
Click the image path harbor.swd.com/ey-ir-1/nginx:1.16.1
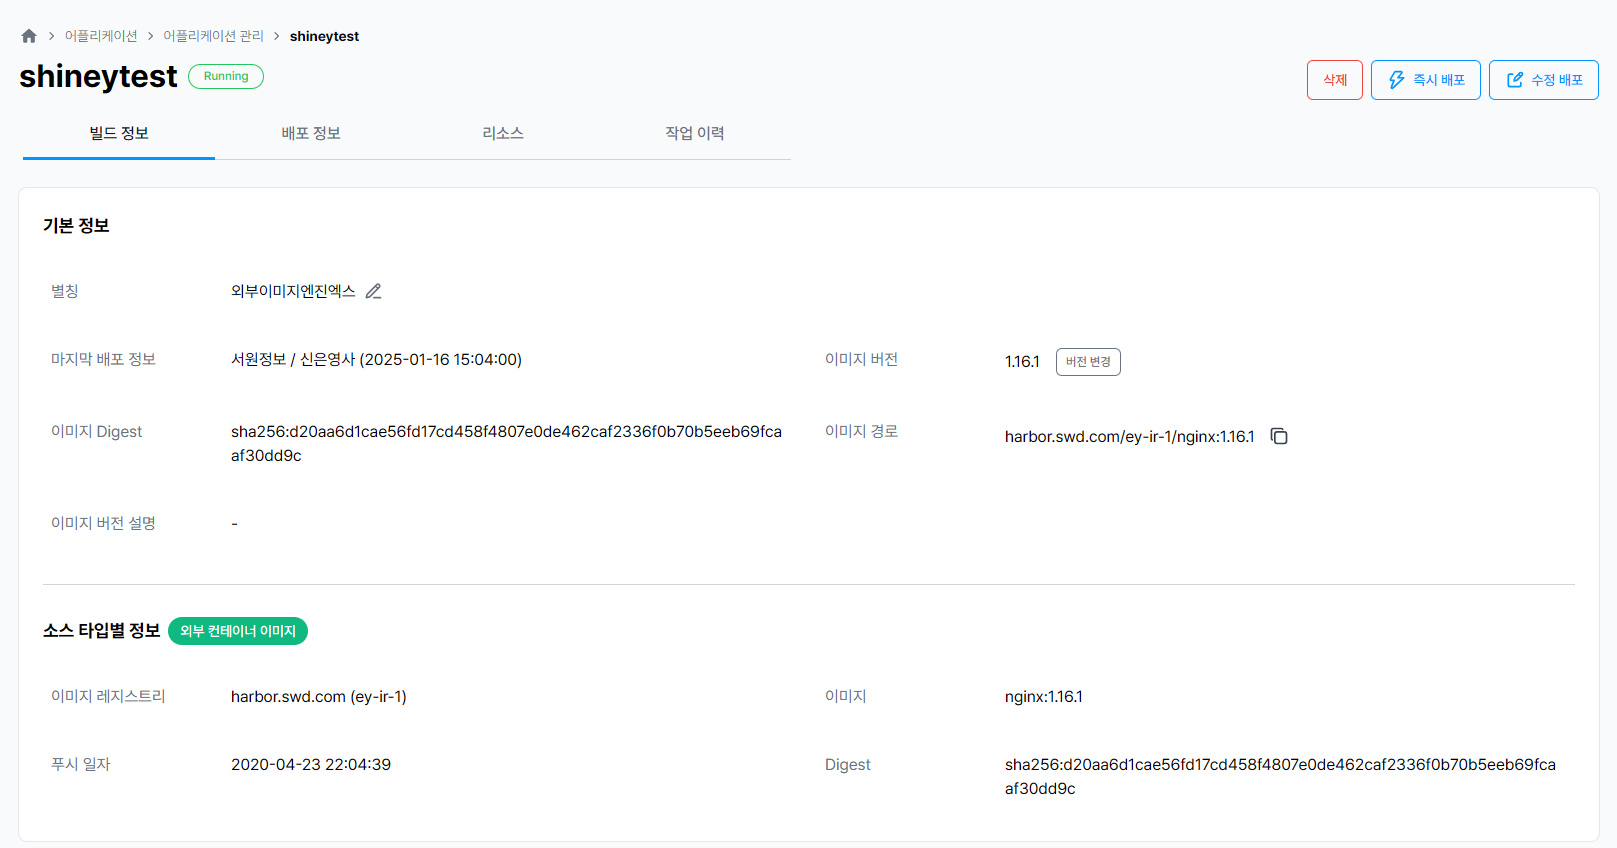[1129, 437]
